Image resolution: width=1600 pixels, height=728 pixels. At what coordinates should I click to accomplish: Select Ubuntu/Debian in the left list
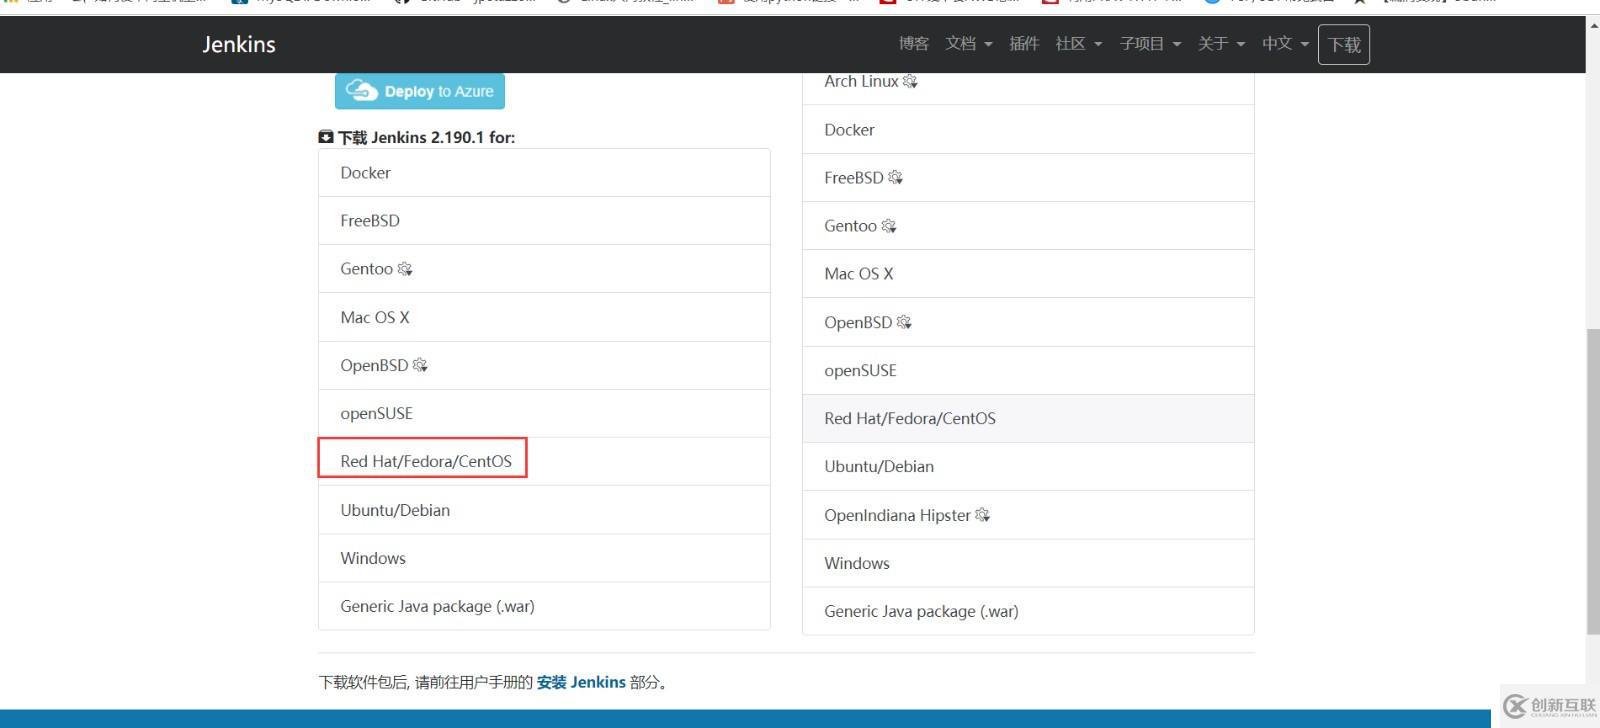click(x=544, y=510)
